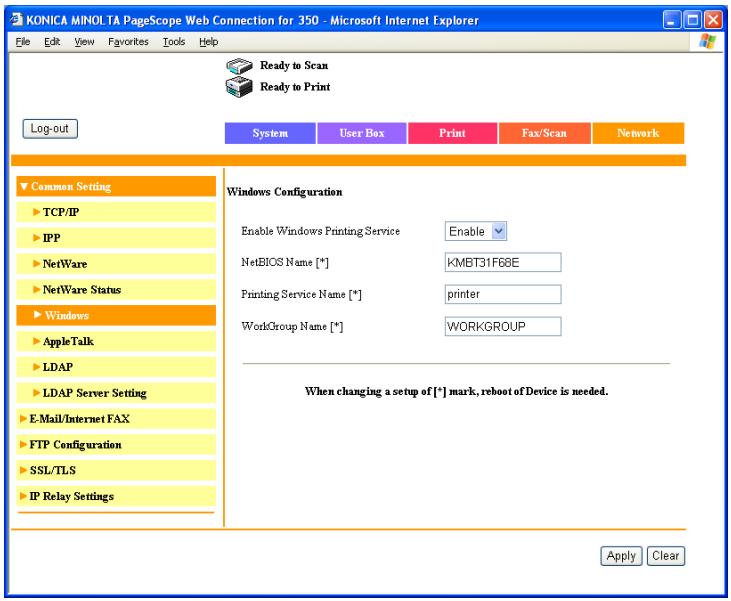
Task: Open the Help menu
Action: click(208, 42)
